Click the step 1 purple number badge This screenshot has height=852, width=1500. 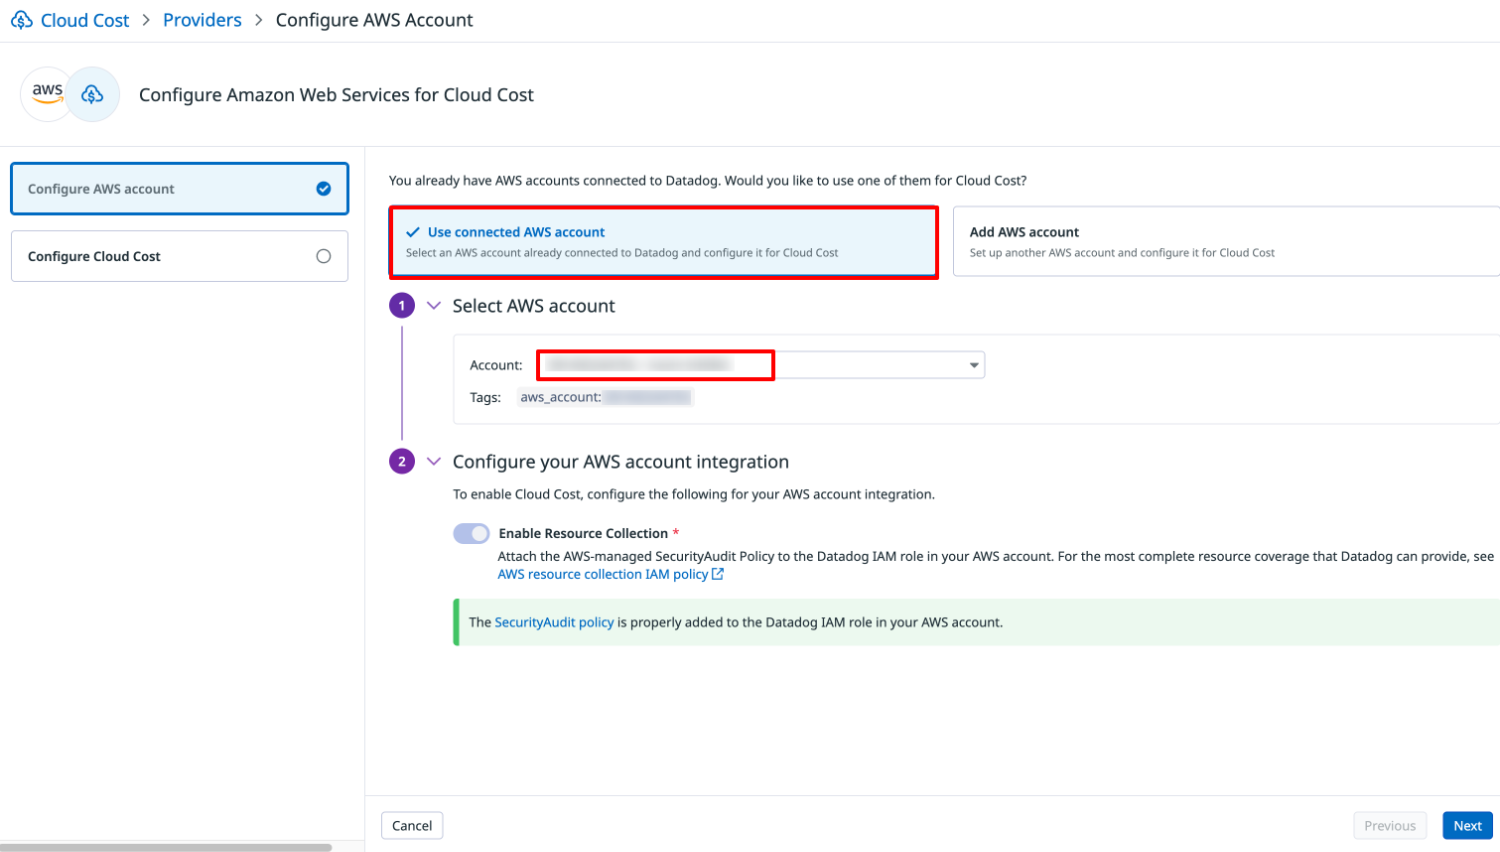(402, 306)
